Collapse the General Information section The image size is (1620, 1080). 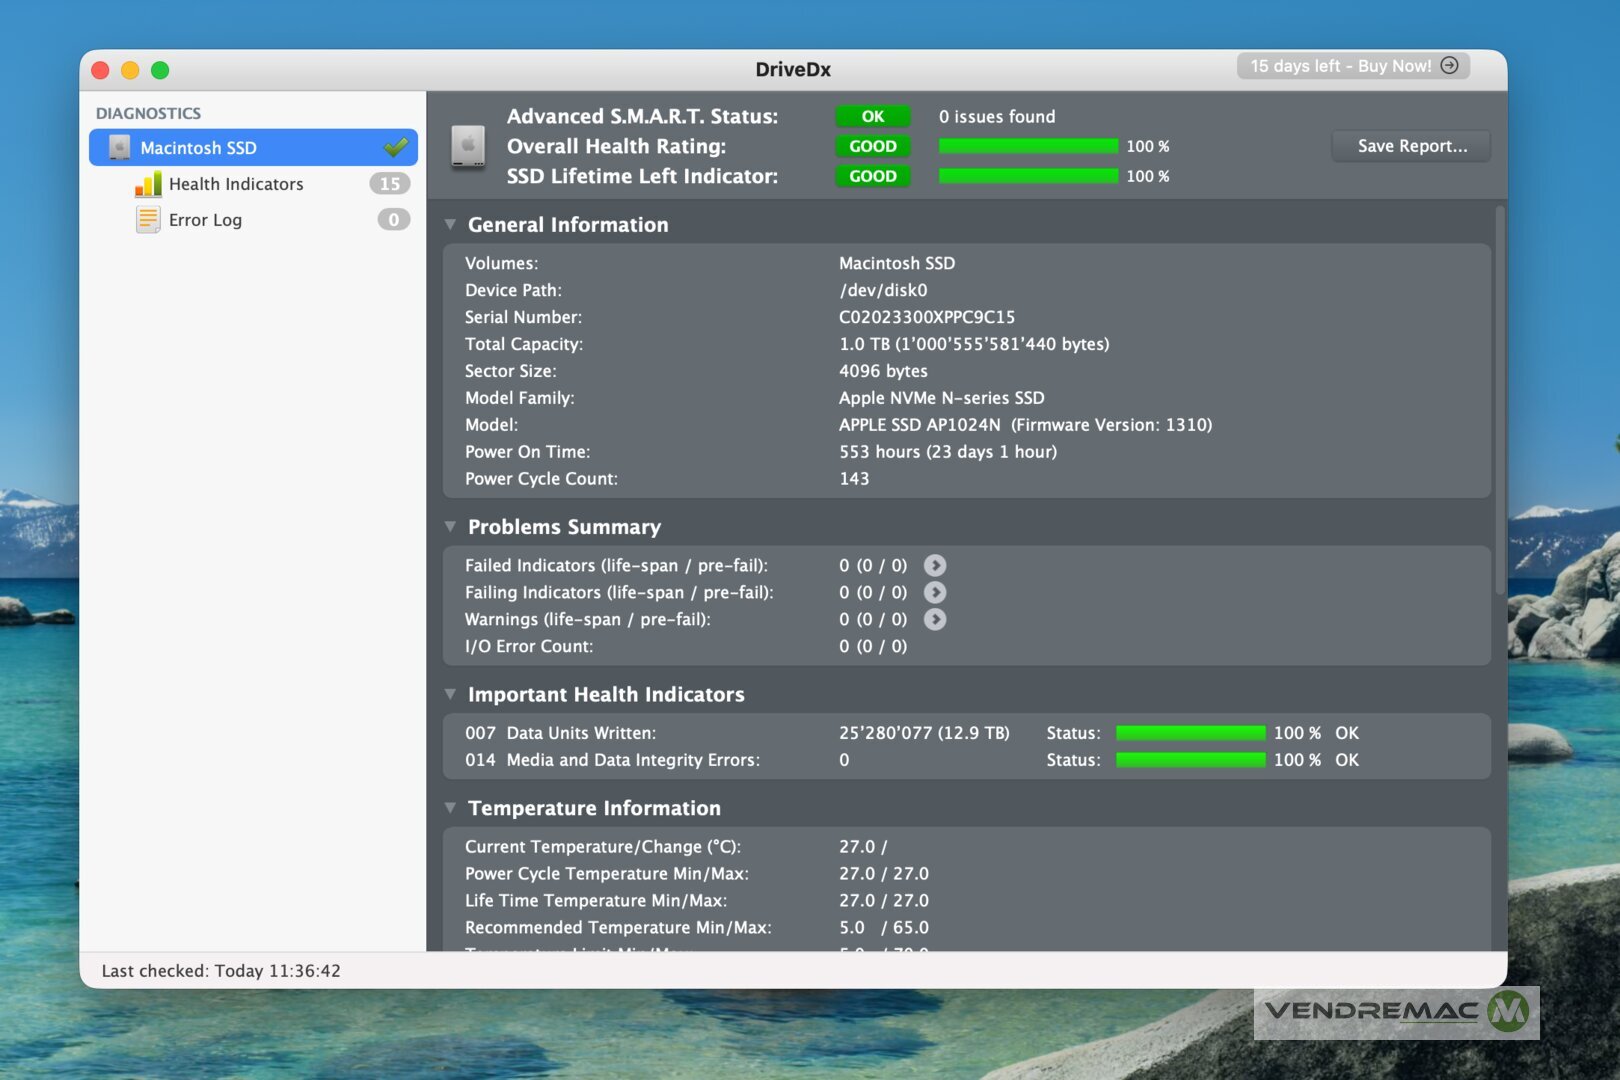tap(451, 225)
